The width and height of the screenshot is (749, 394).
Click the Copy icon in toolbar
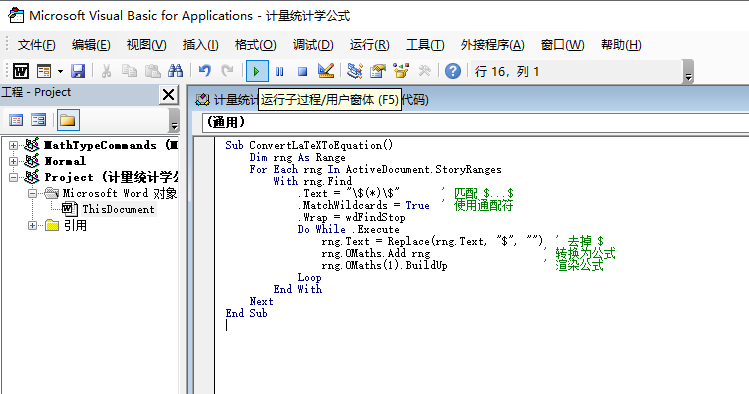point(129,72)
